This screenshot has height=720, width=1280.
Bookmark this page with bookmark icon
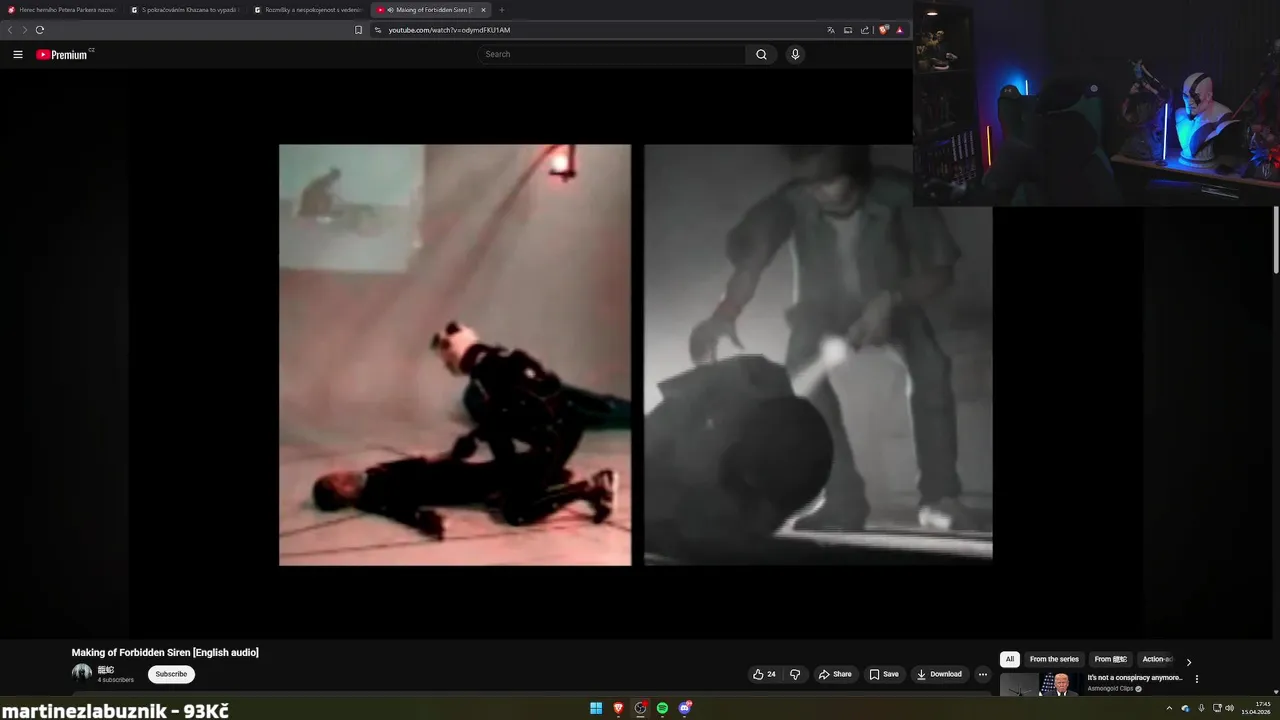[x=359, y=30]
